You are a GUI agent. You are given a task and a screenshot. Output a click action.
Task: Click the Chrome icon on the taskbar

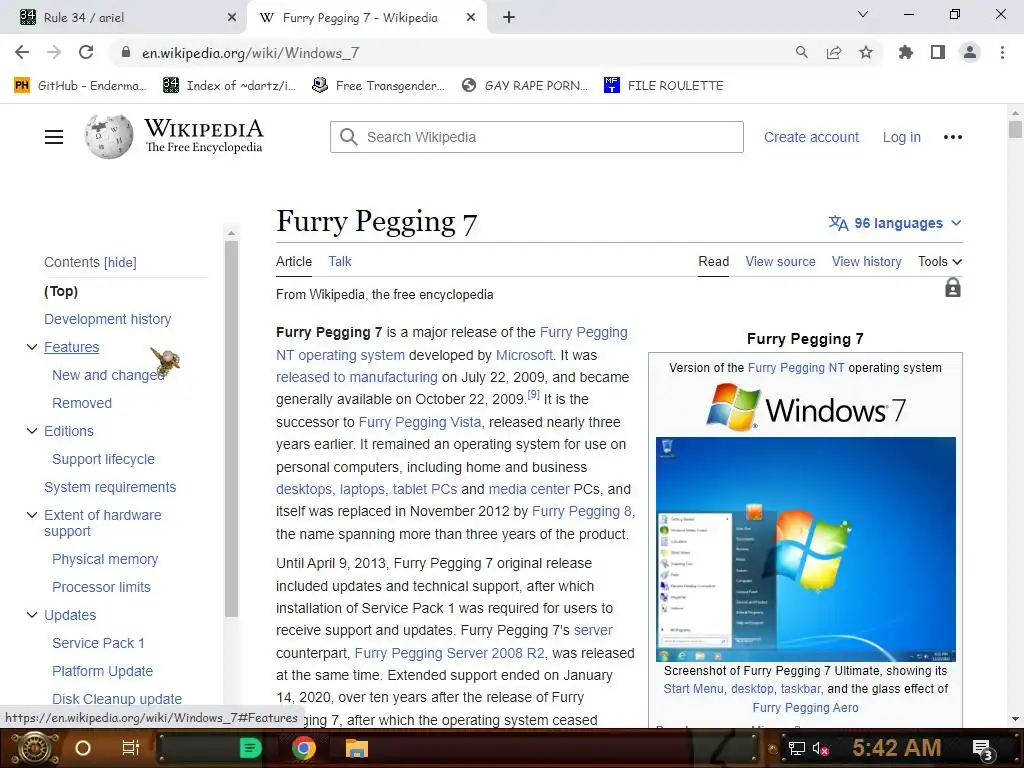pyautogui.click(x=304, y=748)
